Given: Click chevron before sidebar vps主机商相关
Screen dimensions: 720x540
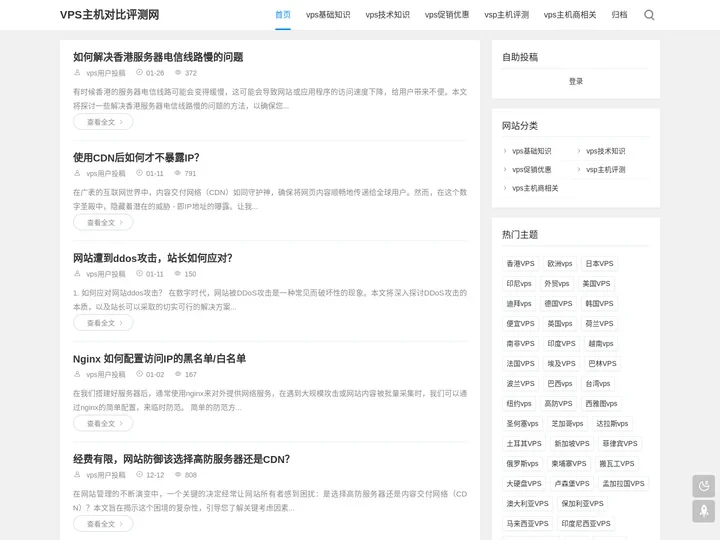Looking at the screenshot, I should (x=505, y=188).
